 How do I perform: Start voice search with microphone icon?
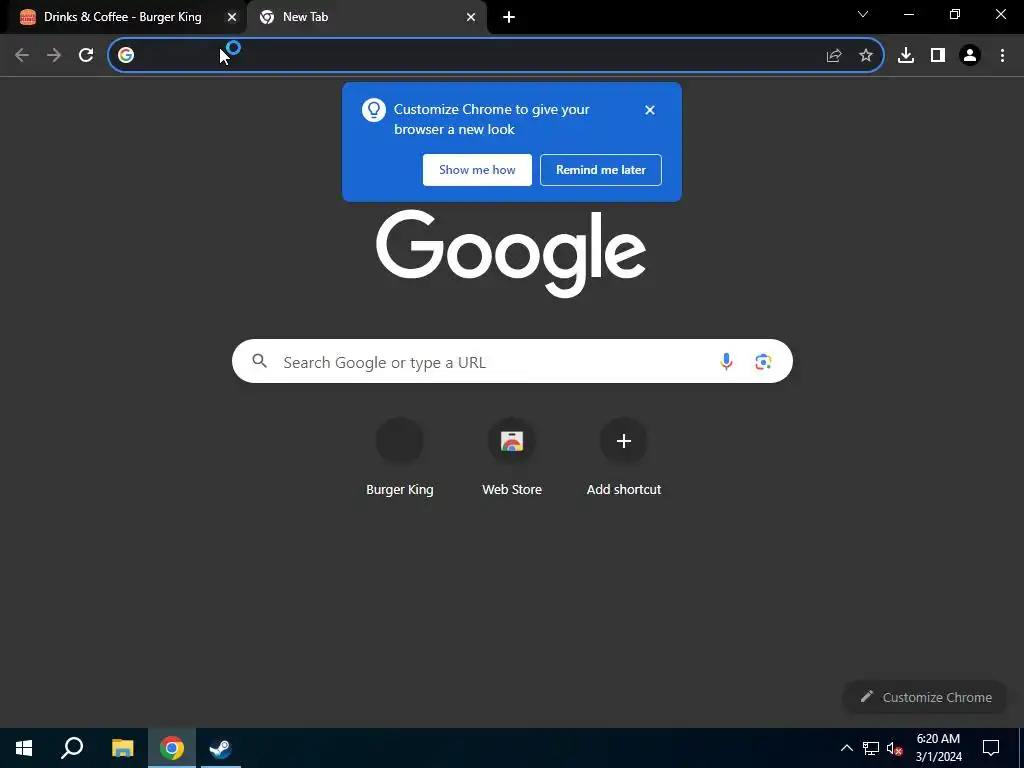point(726,361)
